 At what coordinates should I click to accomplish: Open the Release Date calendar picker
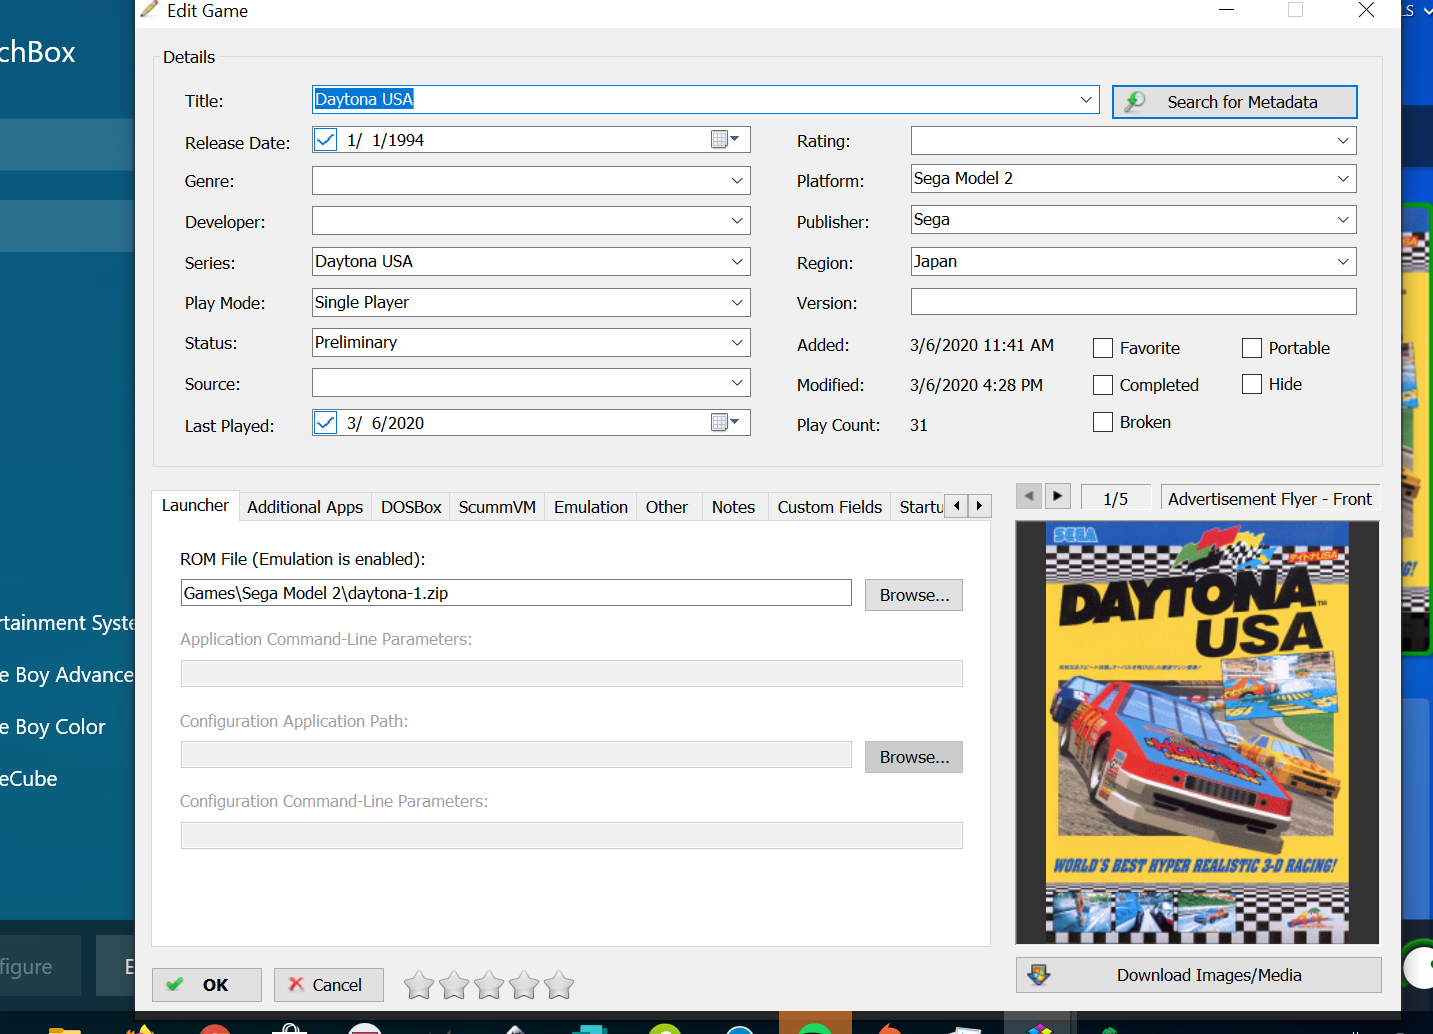coord(725,140)
